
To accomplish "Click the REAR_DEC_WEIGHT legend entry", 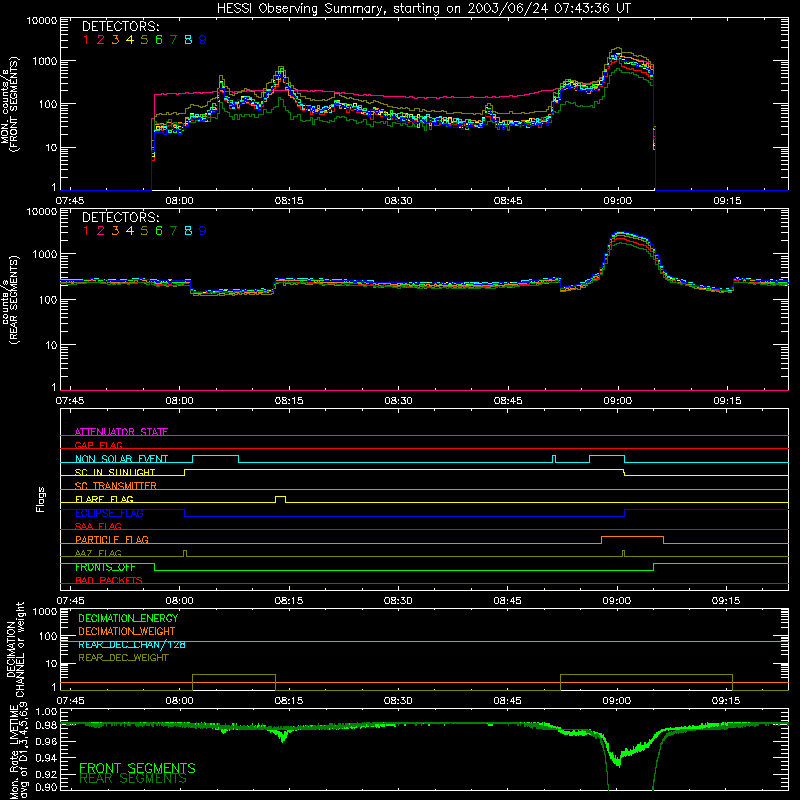I will [x=123, y=658].
